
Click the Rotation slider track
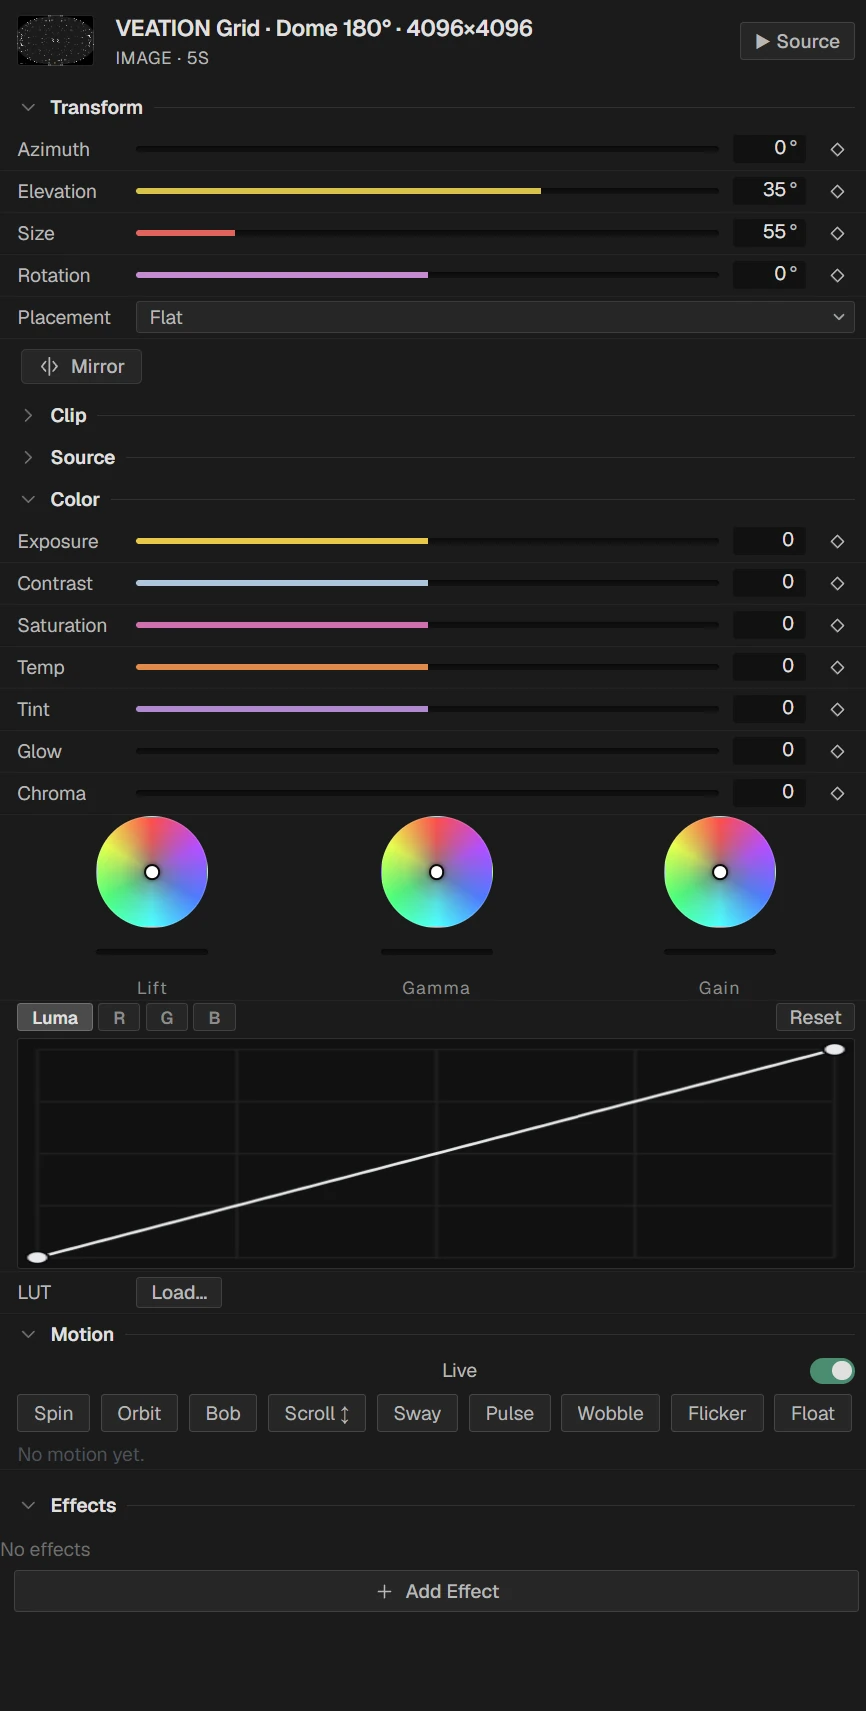(427, 275)
